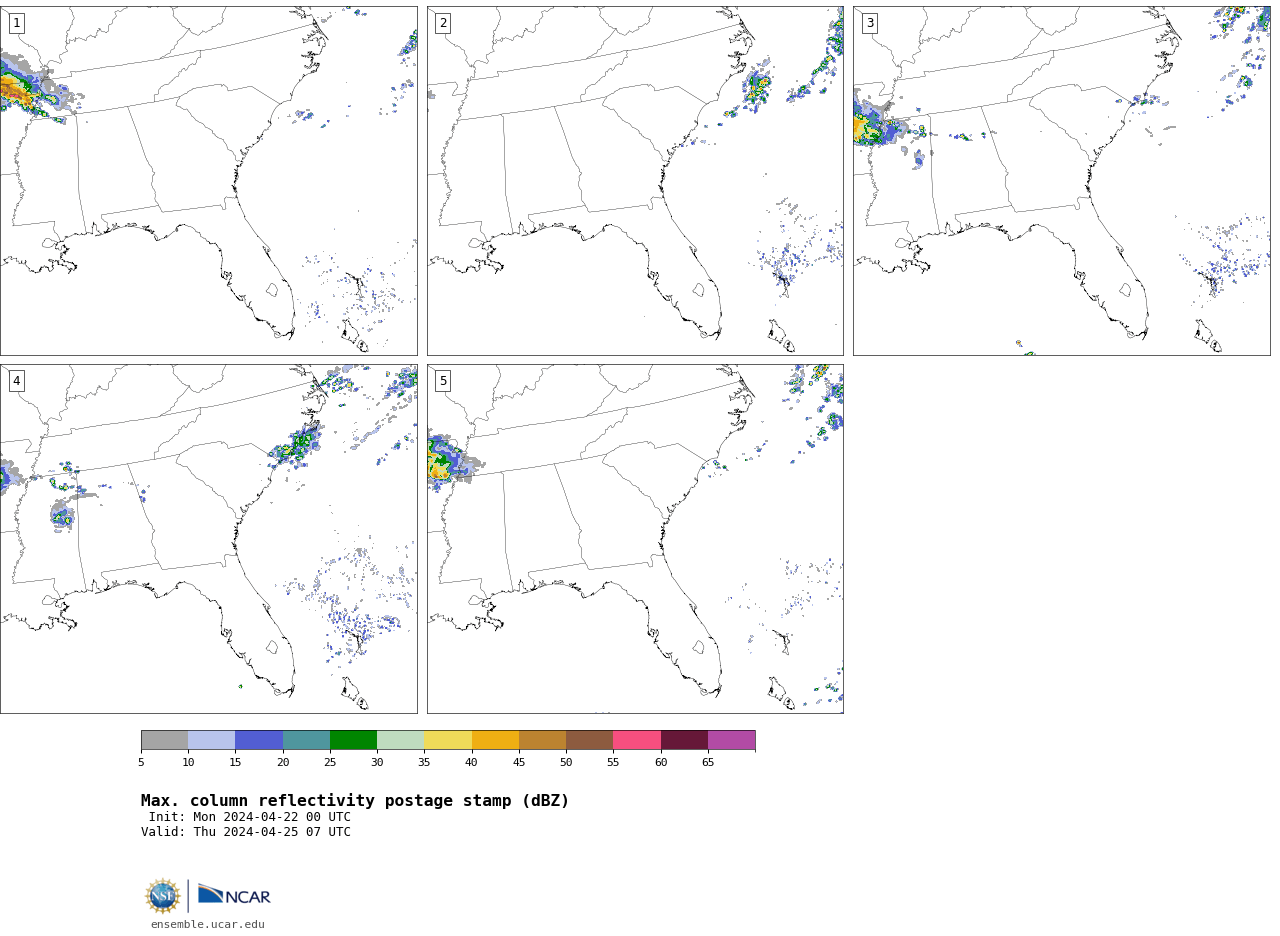
Task: Click the panel number 2 label
Action: 443,23
